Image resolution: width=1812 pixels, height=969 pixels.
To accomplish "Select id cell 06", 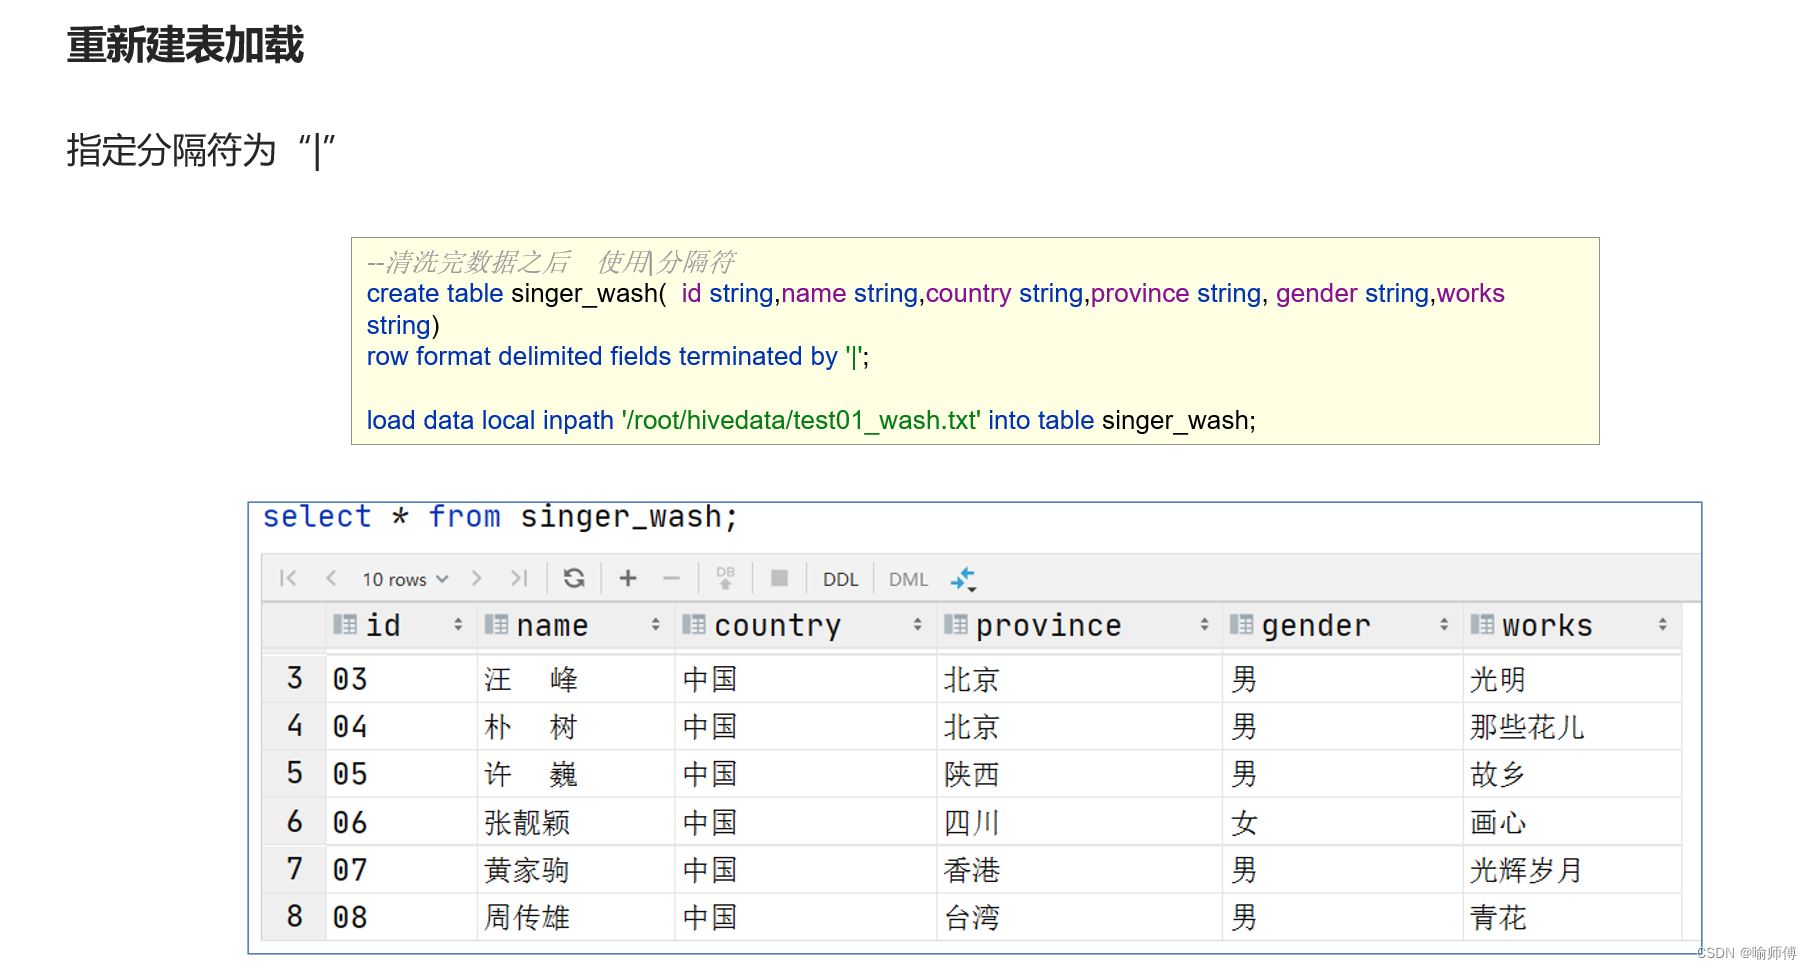I will [x=402, y=822].
